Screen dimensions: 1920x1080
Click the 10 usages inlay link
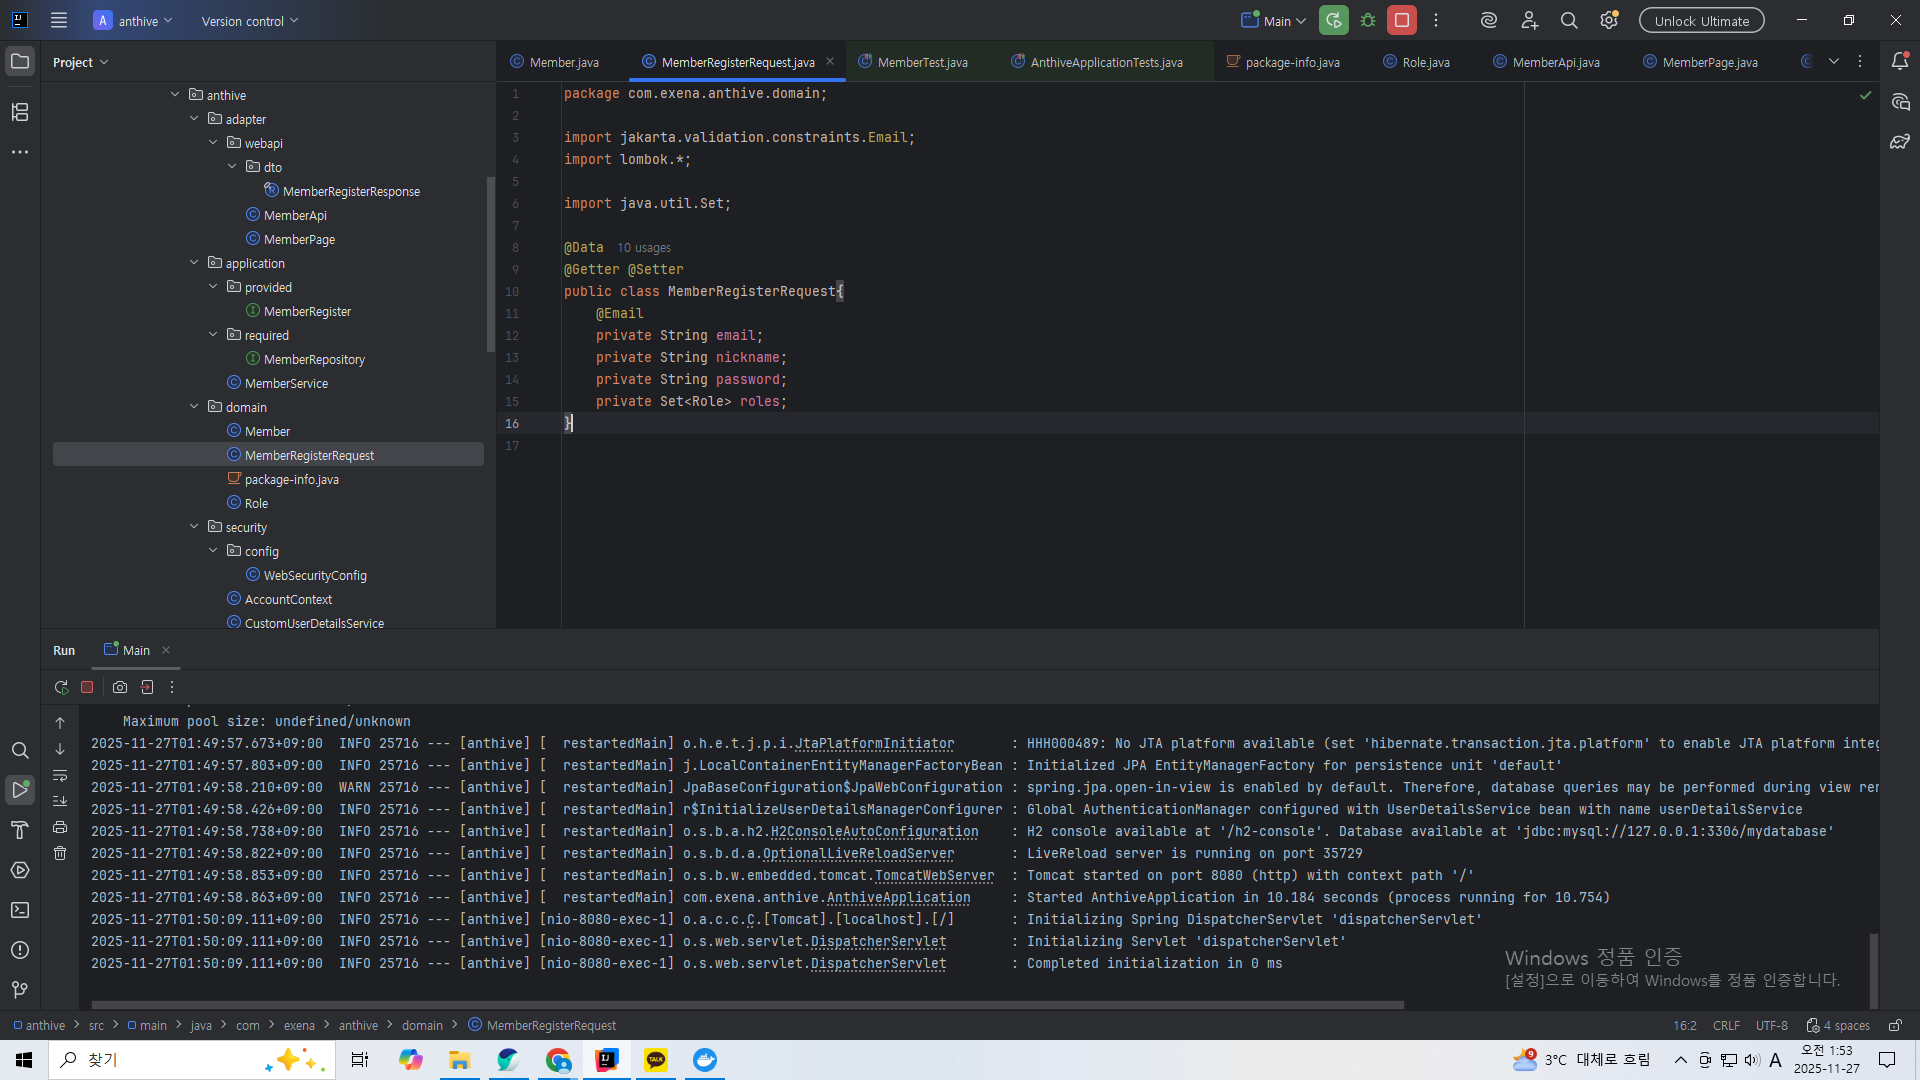tap(643, 248)
